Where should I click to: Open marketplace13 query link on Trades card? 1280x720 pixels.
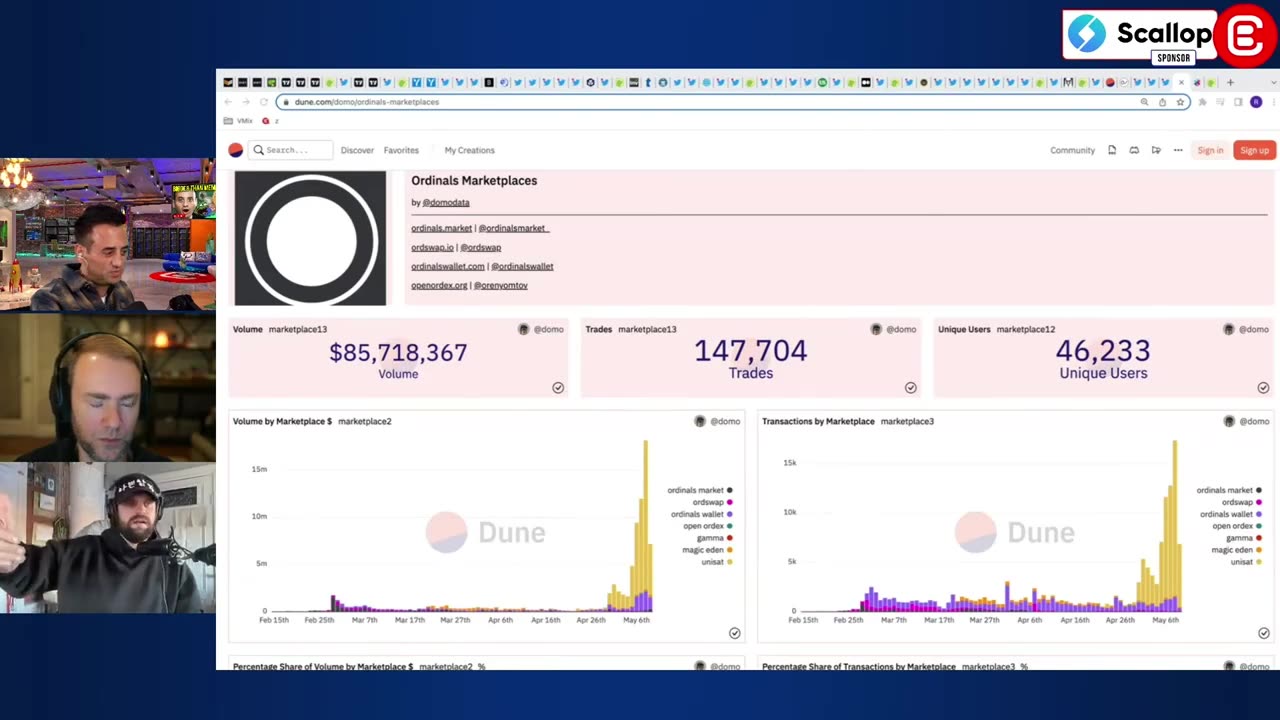647,329
